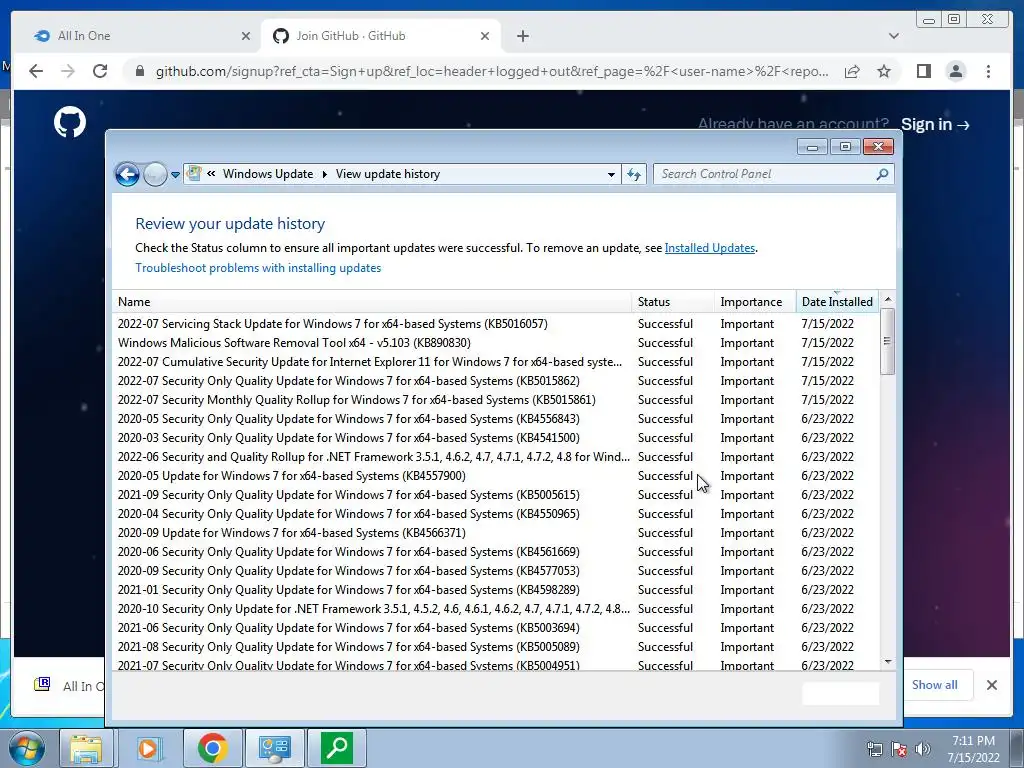Screen dimensions: 1024x768
Task: Select the KB4556843 update entry
Action: [x=495, y=419]
